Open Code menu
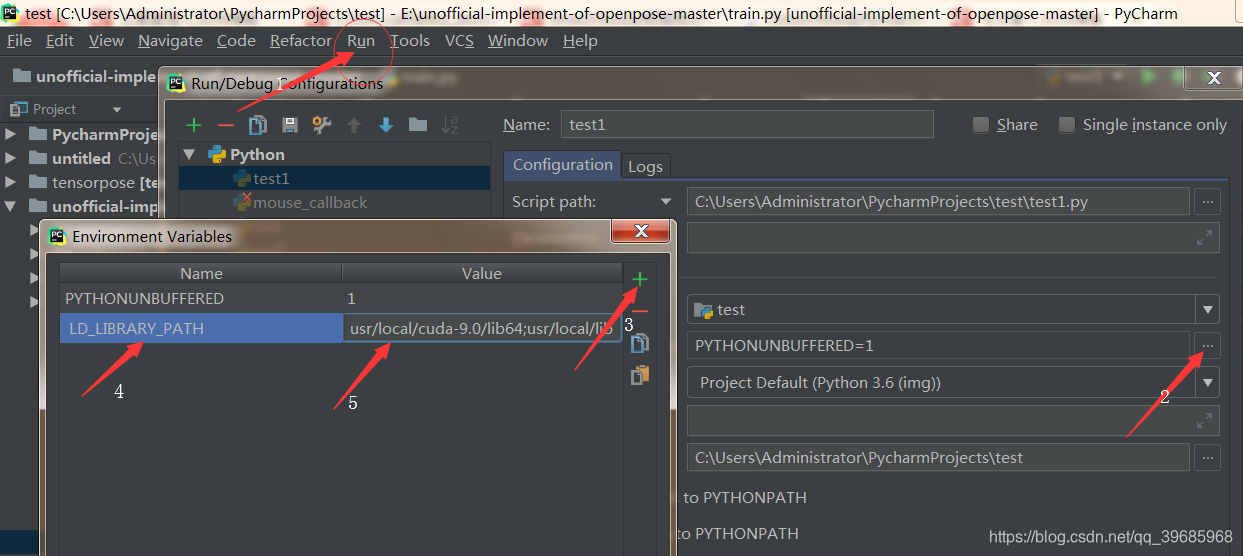 (x=236, y=41)
